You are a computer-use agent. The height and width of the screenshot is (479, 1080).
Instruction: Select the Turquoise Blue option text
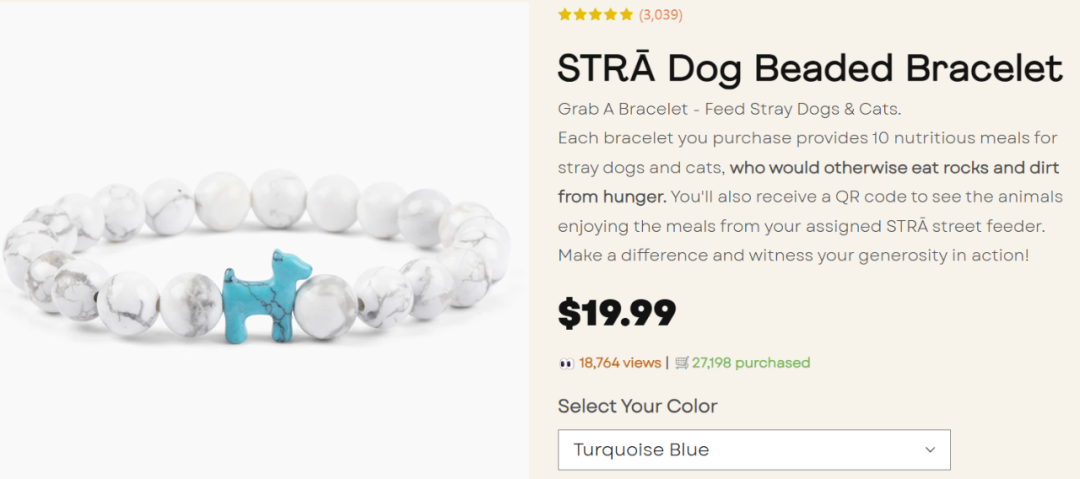(x=641, y=450)
